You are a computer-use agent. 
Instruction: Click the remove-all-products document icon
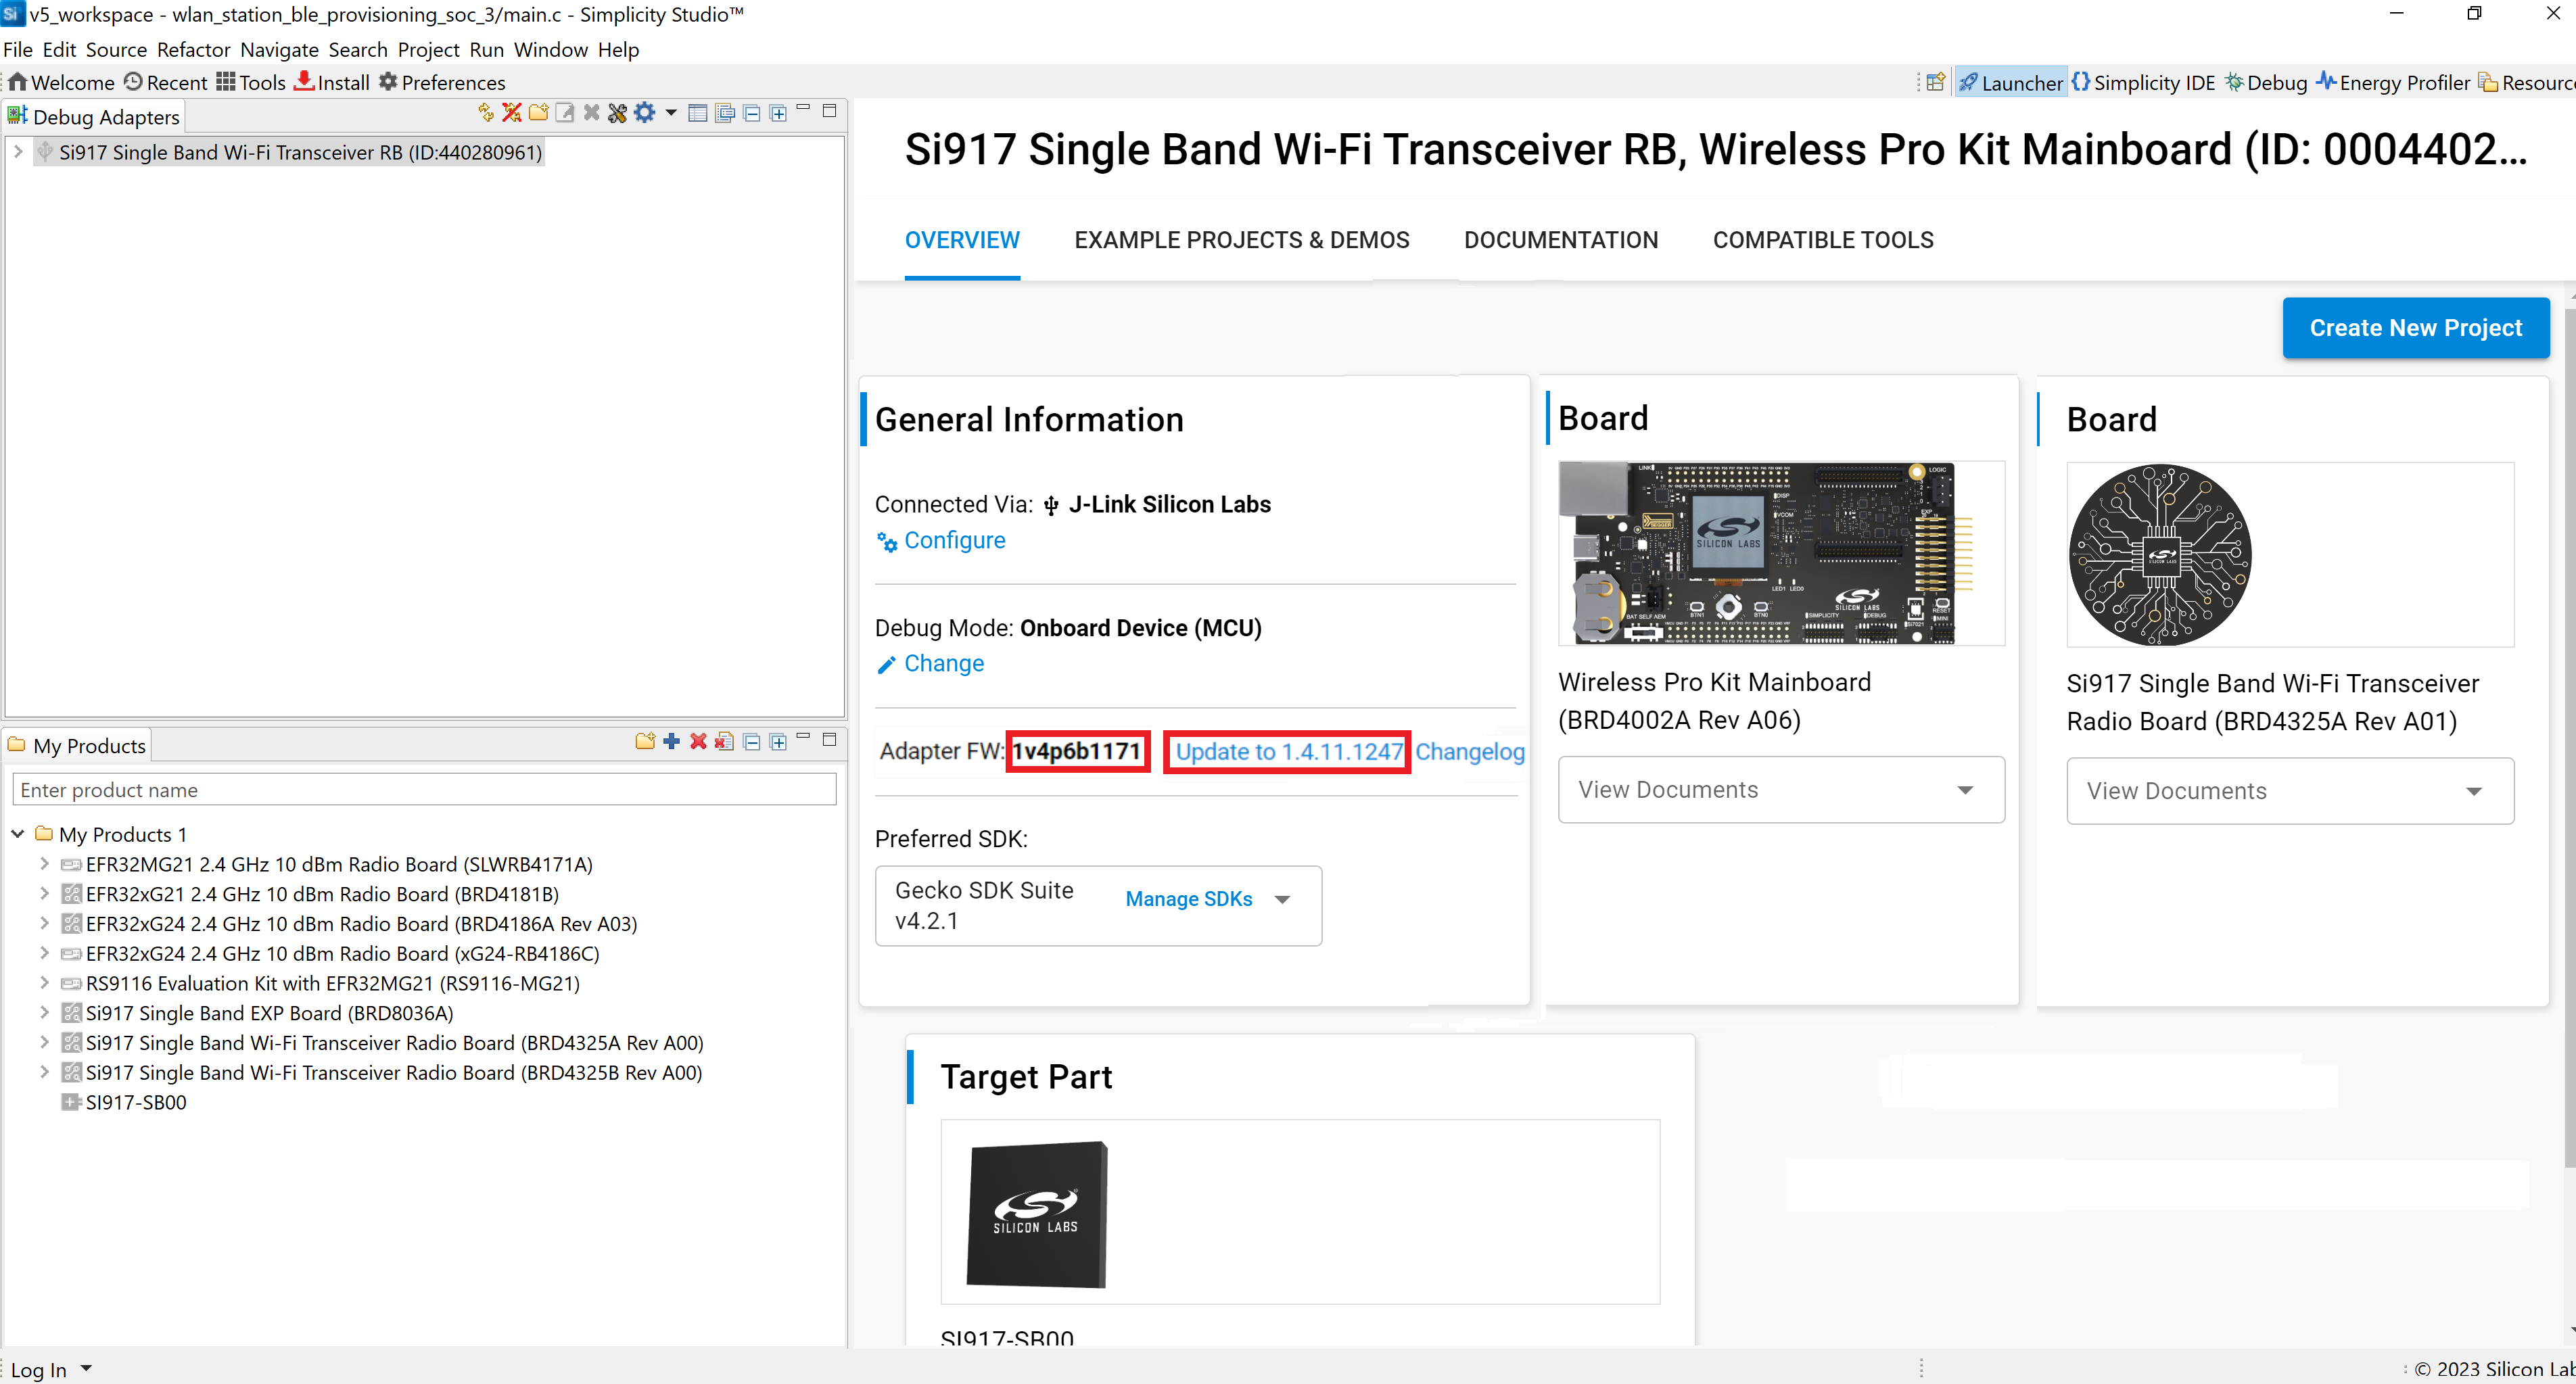tap(725, 741)
